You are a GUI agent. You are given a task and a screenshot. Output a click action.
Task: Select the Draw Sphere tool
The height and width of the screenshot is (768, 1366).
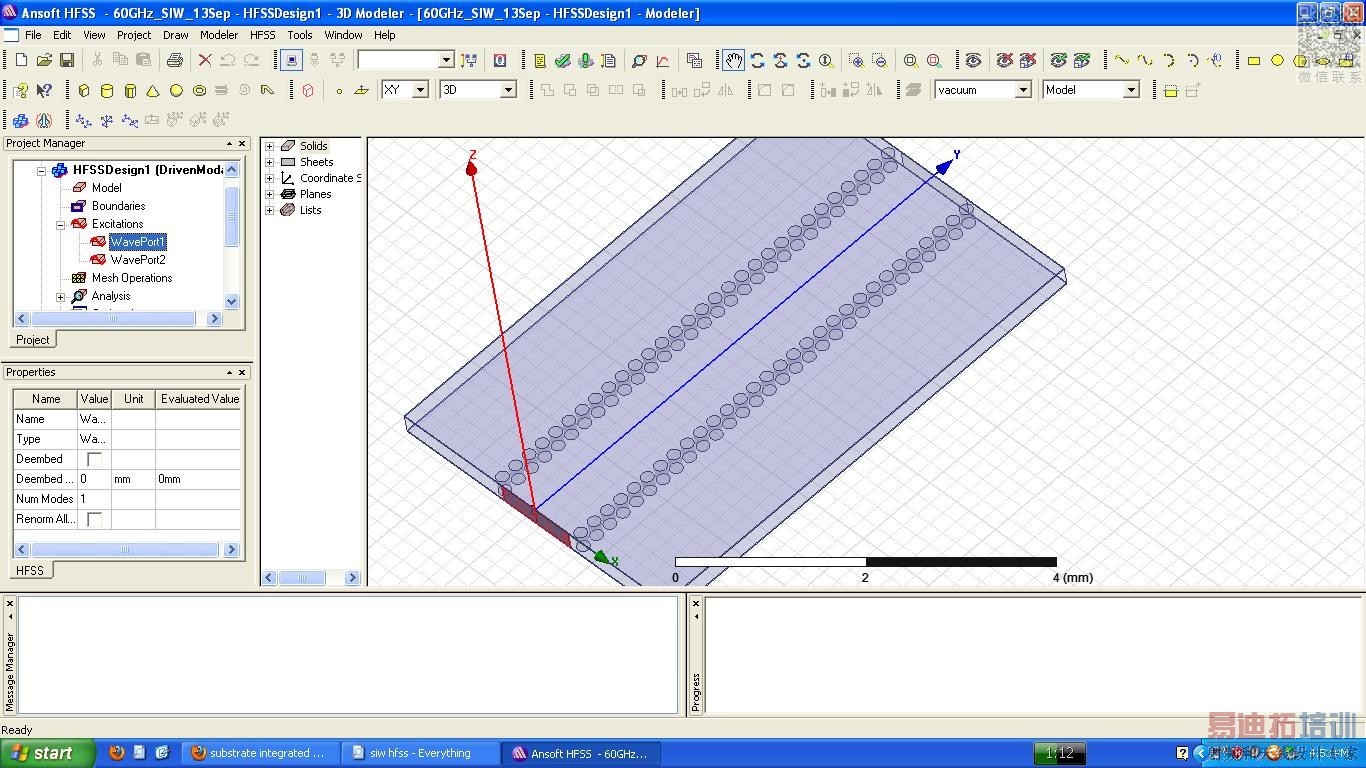click(176, 90)
